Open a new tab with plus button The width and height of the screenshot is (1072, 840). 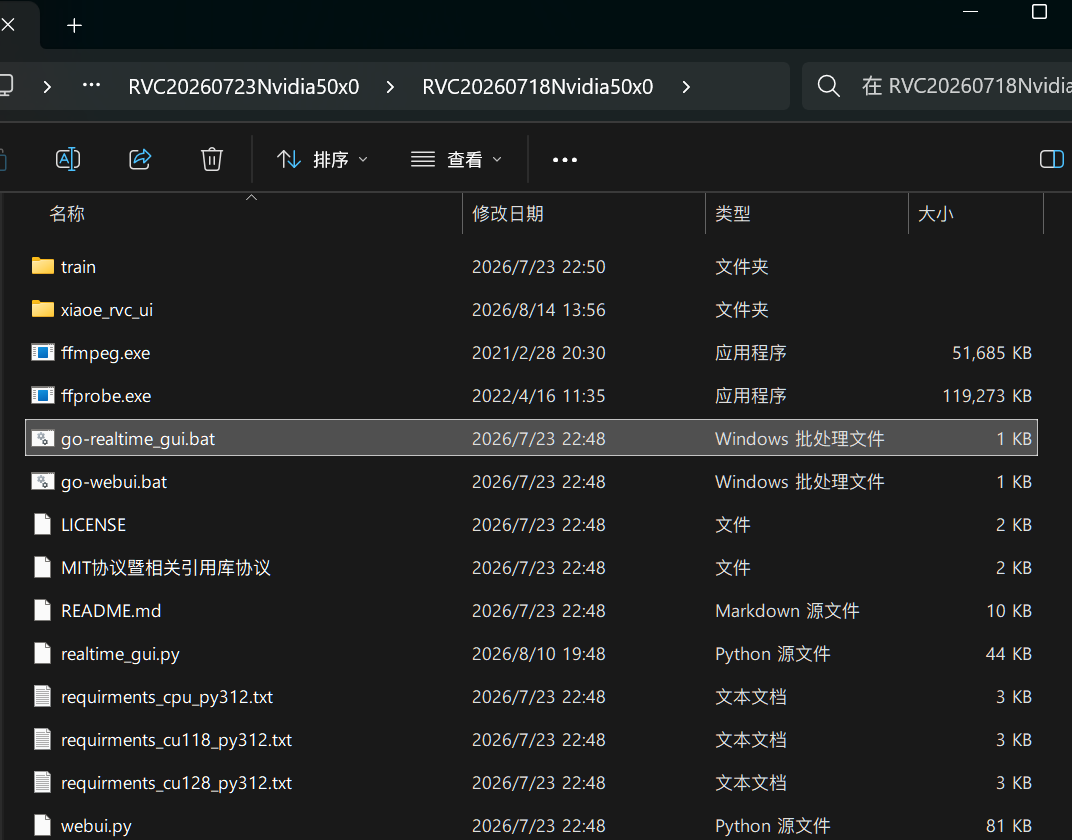75,25
